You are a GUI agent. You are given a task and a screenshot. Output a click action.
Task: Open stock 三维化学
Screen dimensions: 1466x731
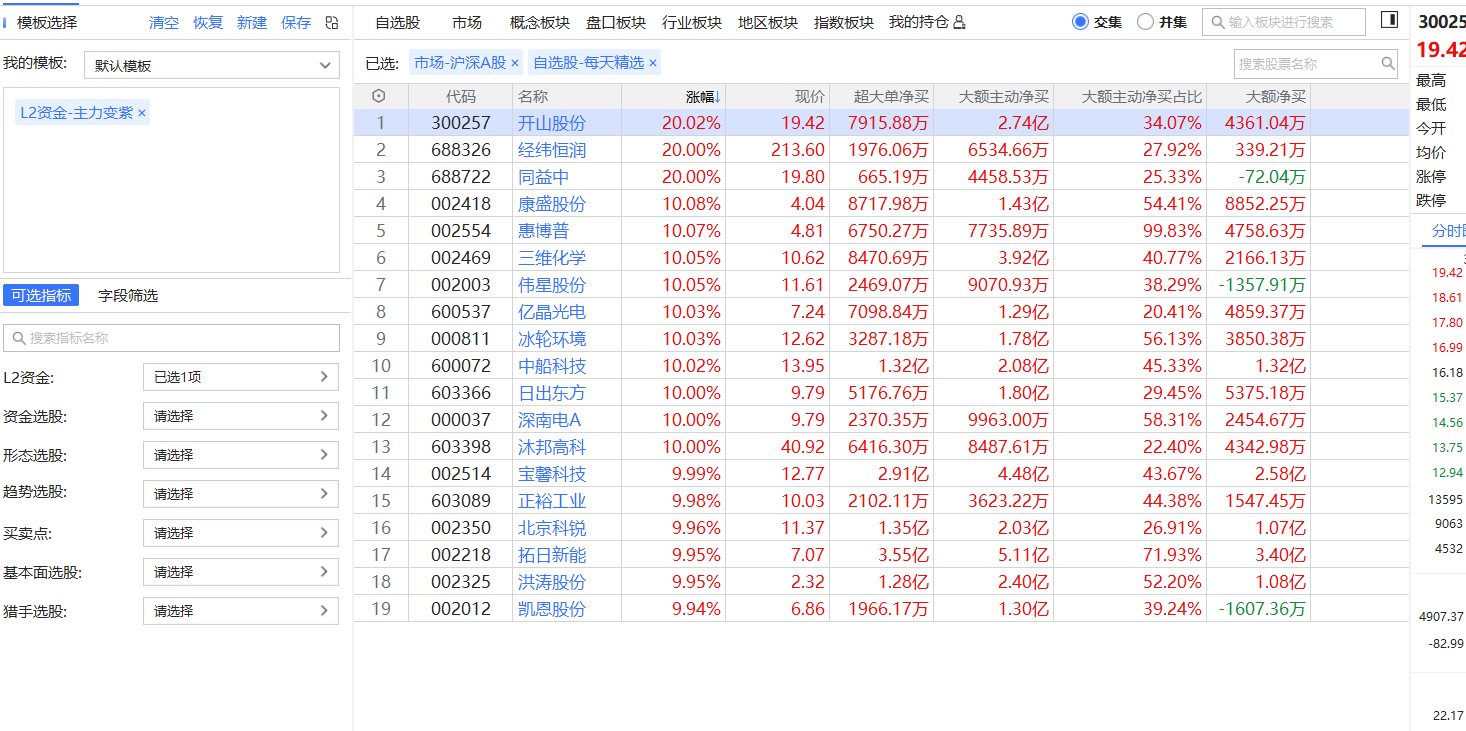552,258
